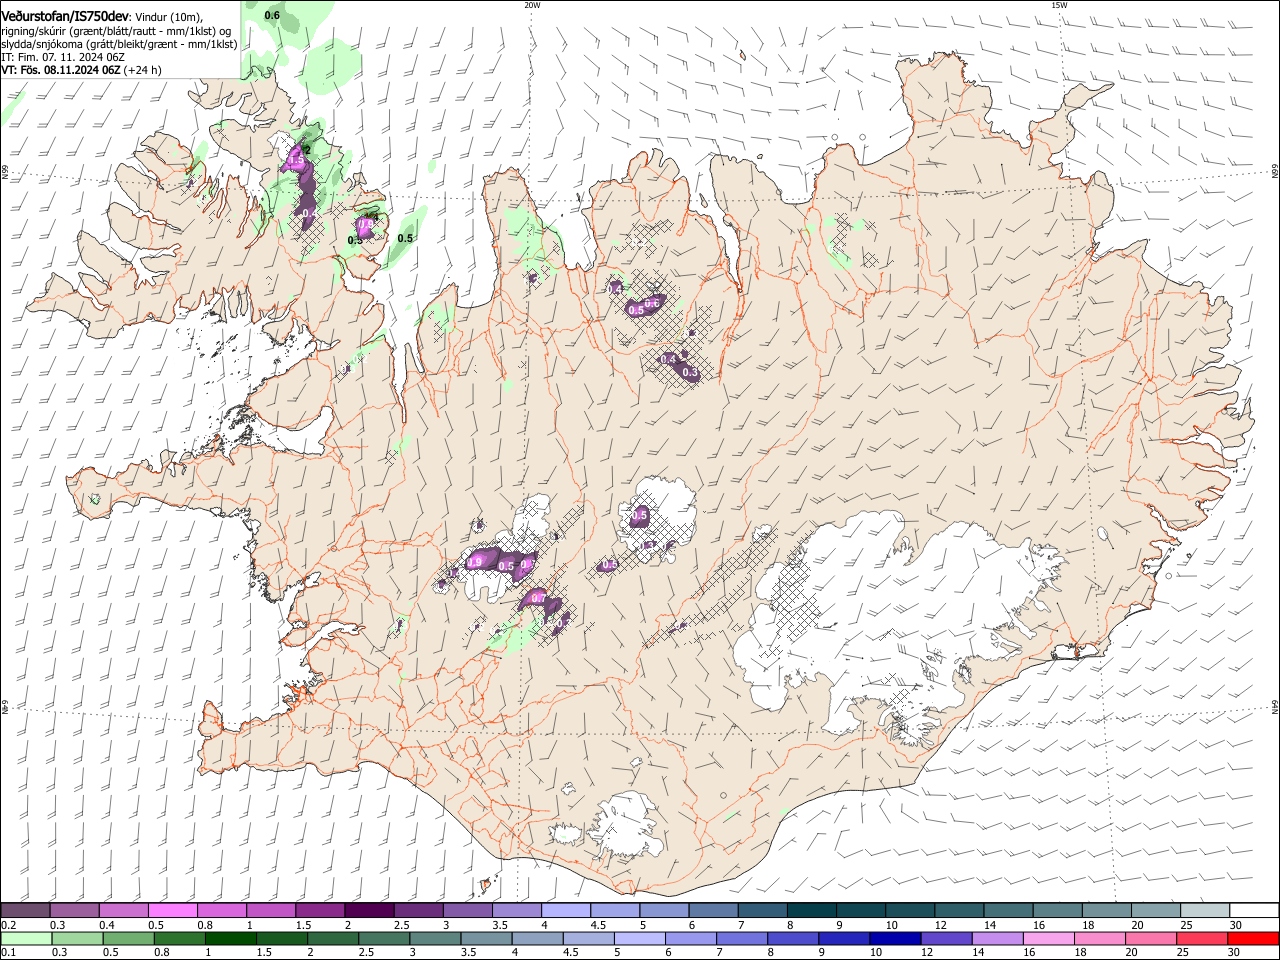Click the '0.6' precipitation value near top edge
This screenshot has width=1280, height=960.
272,16
